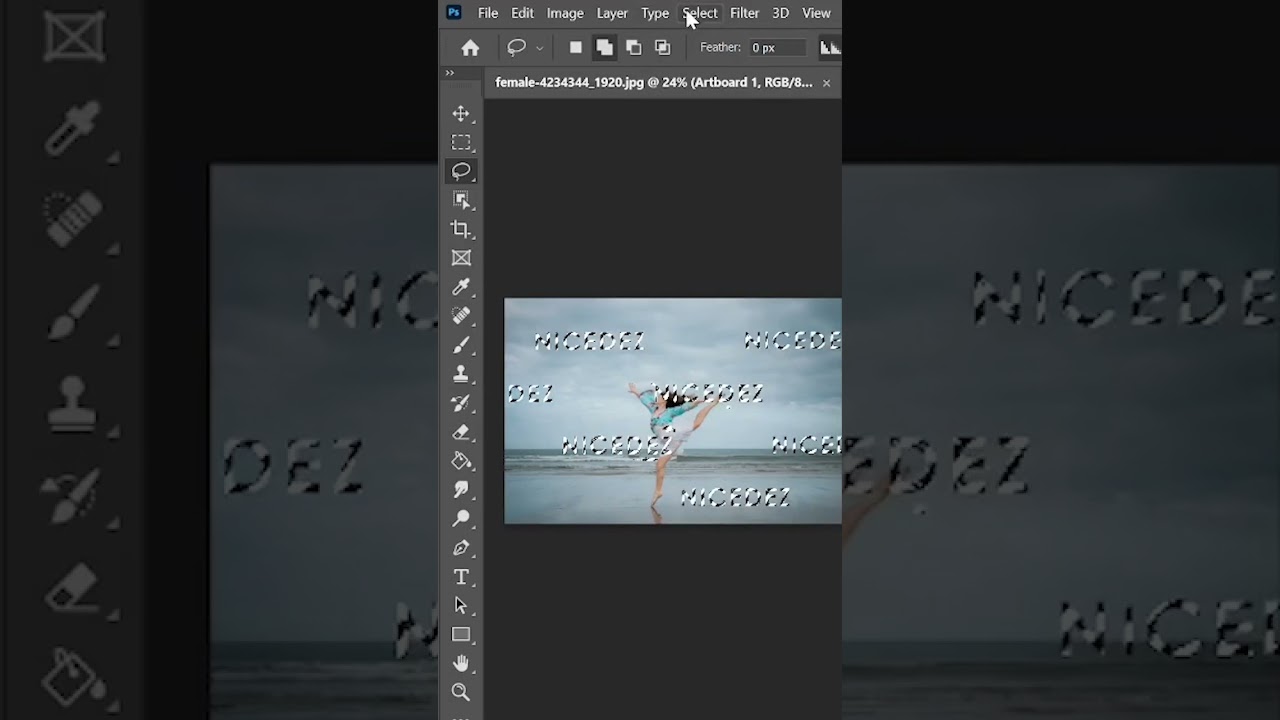Image resolution: width=1280 pixels, height=720 pixels.
Task: Enable Intersect with selection mode
Action: point(662,47)
